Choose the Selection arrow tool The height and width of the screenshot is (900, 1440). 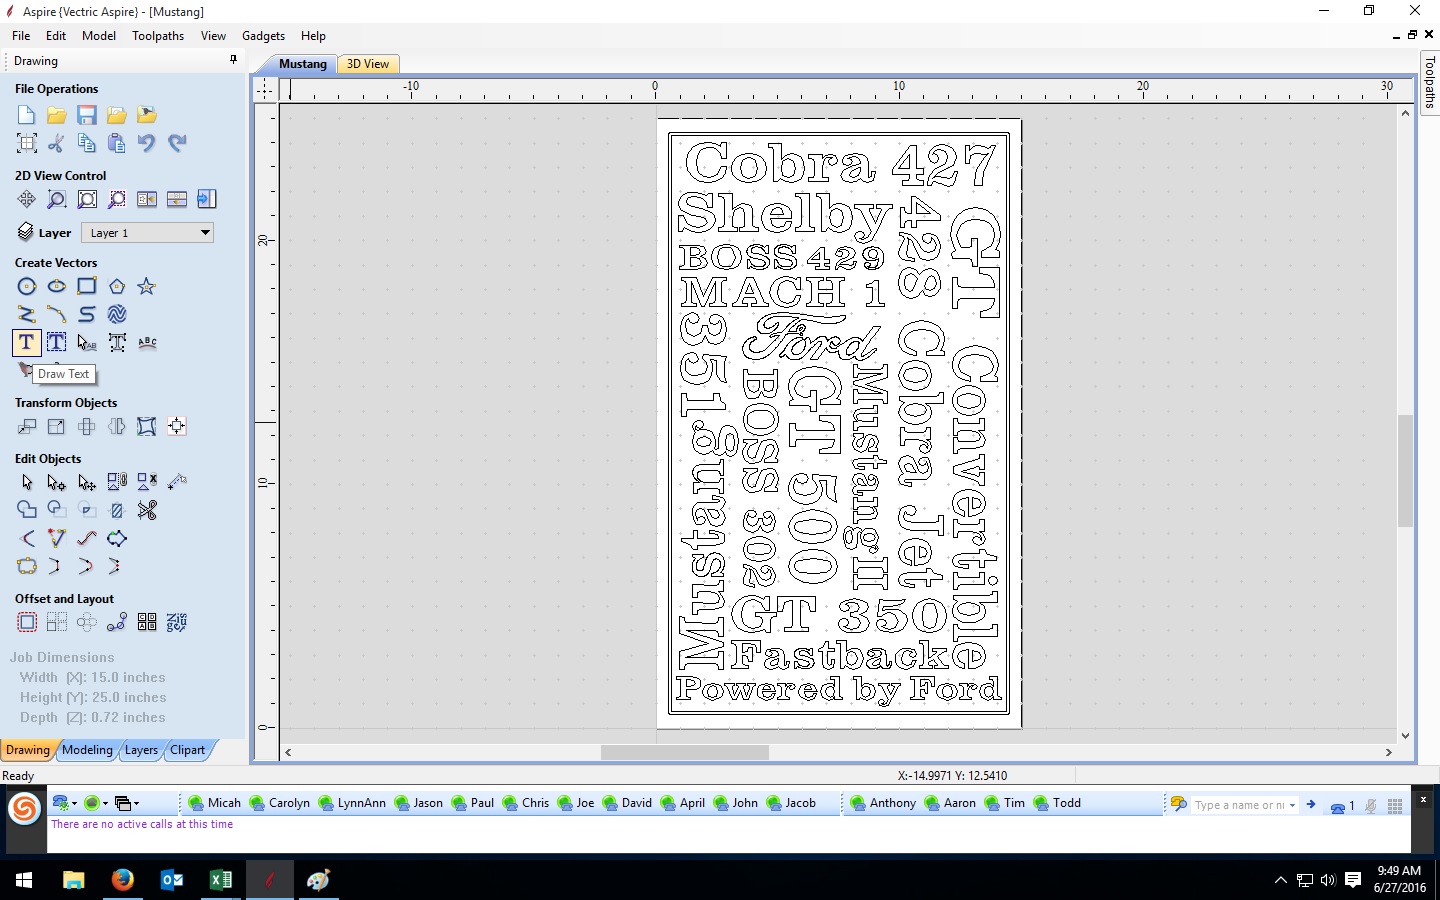pyautogui.click(x=27, y=483)
